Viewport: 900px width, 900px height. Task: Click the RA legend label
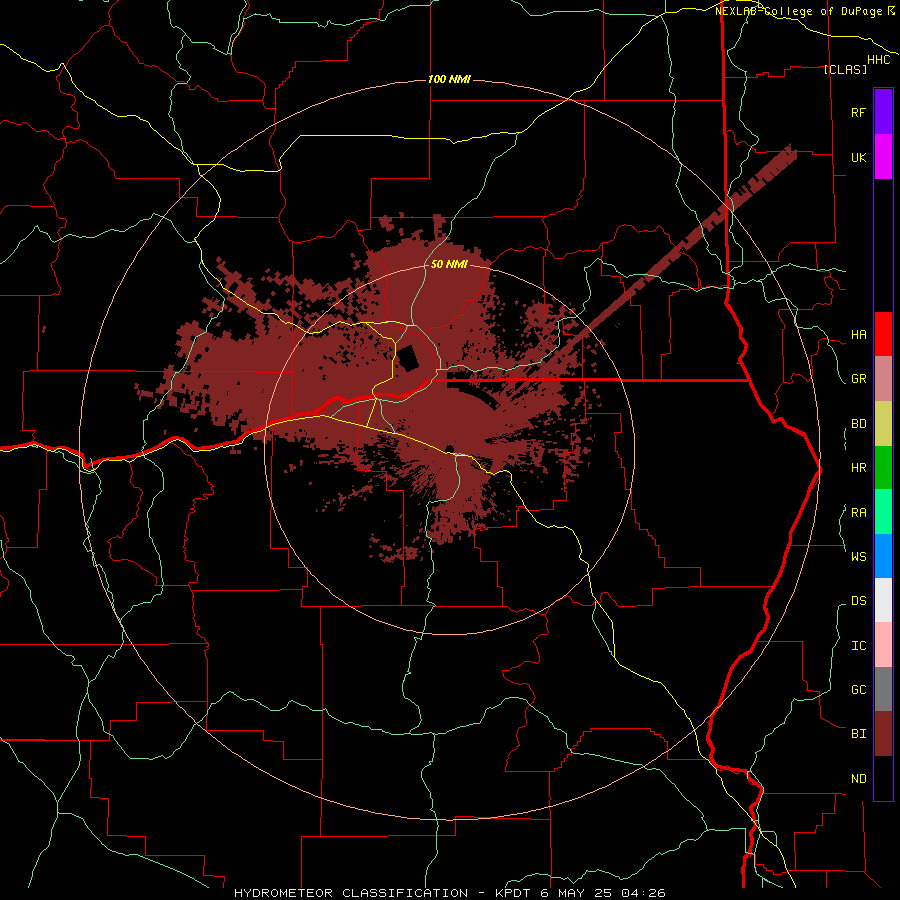[858, 513]
